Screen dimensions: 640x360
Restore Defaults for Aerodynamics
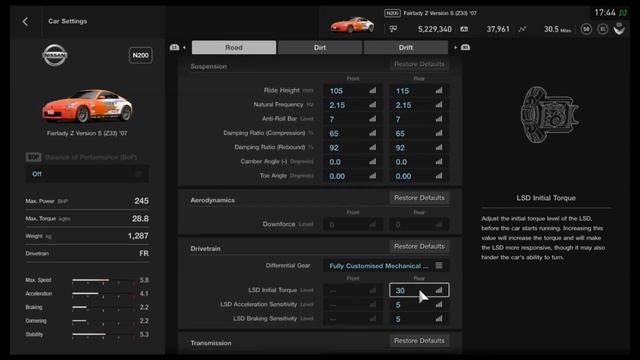(419, 198)
